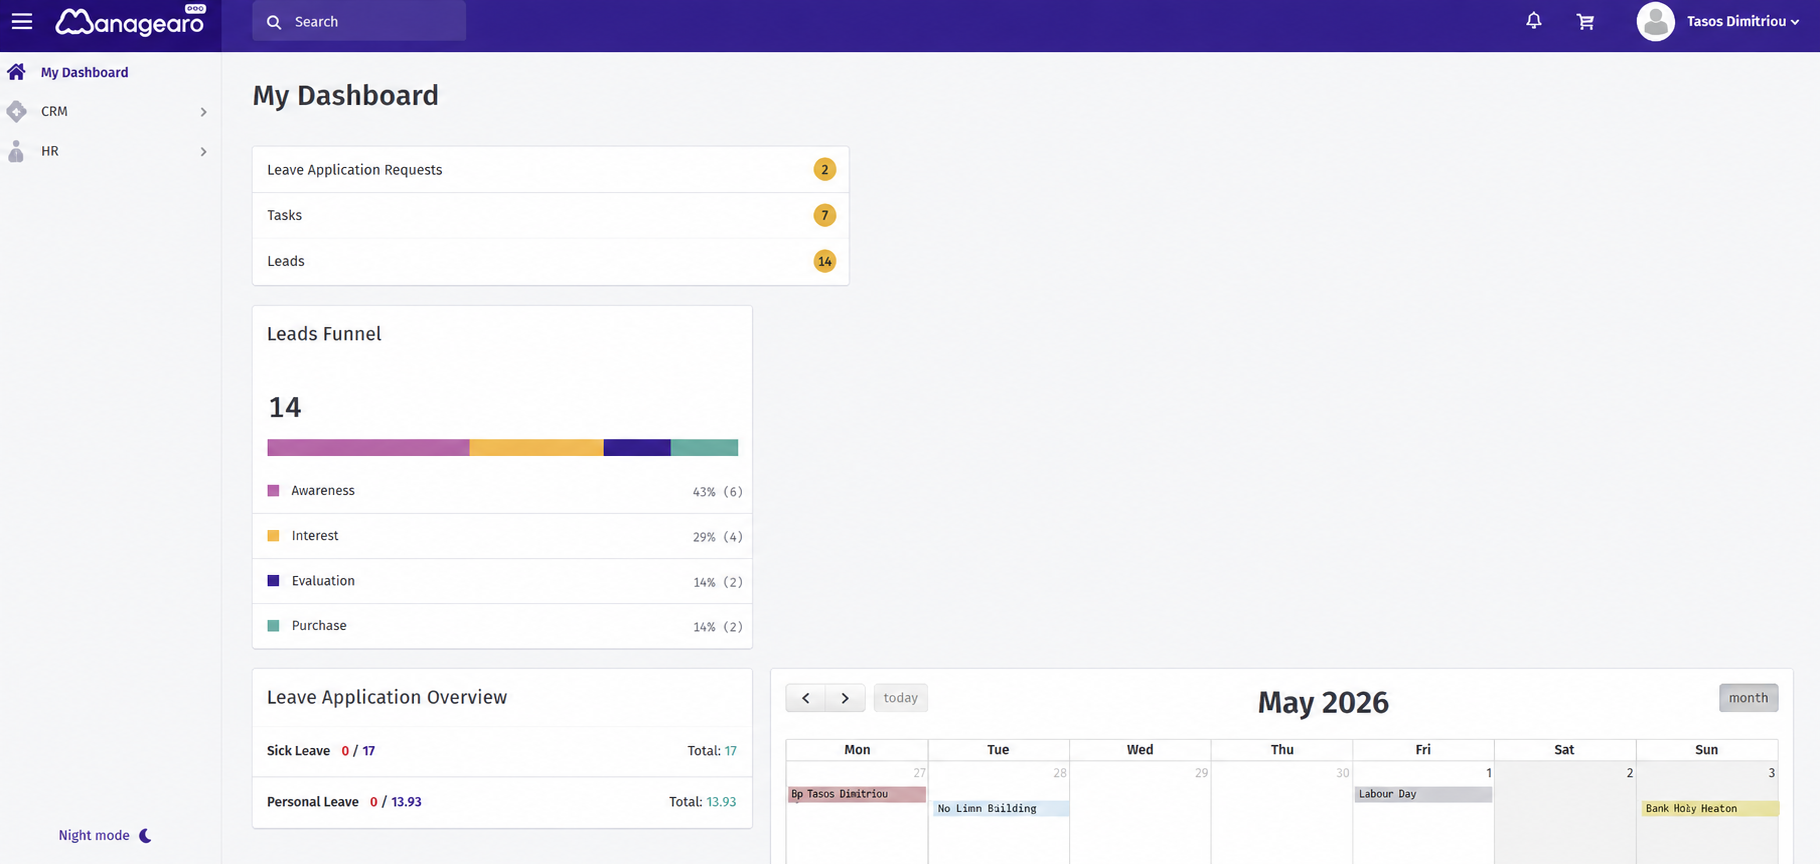Open the notifications bell
Screen dimensions: 1820x864
click(1534, 21)
